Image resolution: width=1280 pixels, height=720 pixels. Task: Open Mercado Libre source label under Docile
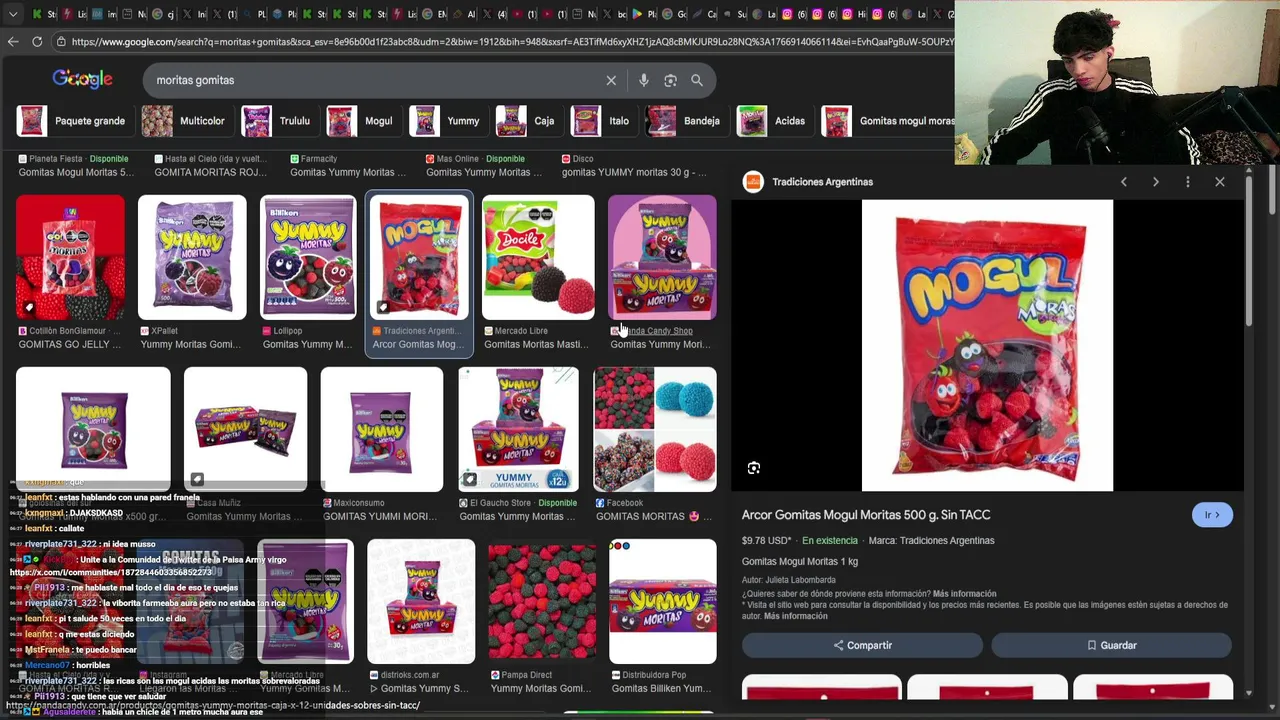tap(522, 331)
